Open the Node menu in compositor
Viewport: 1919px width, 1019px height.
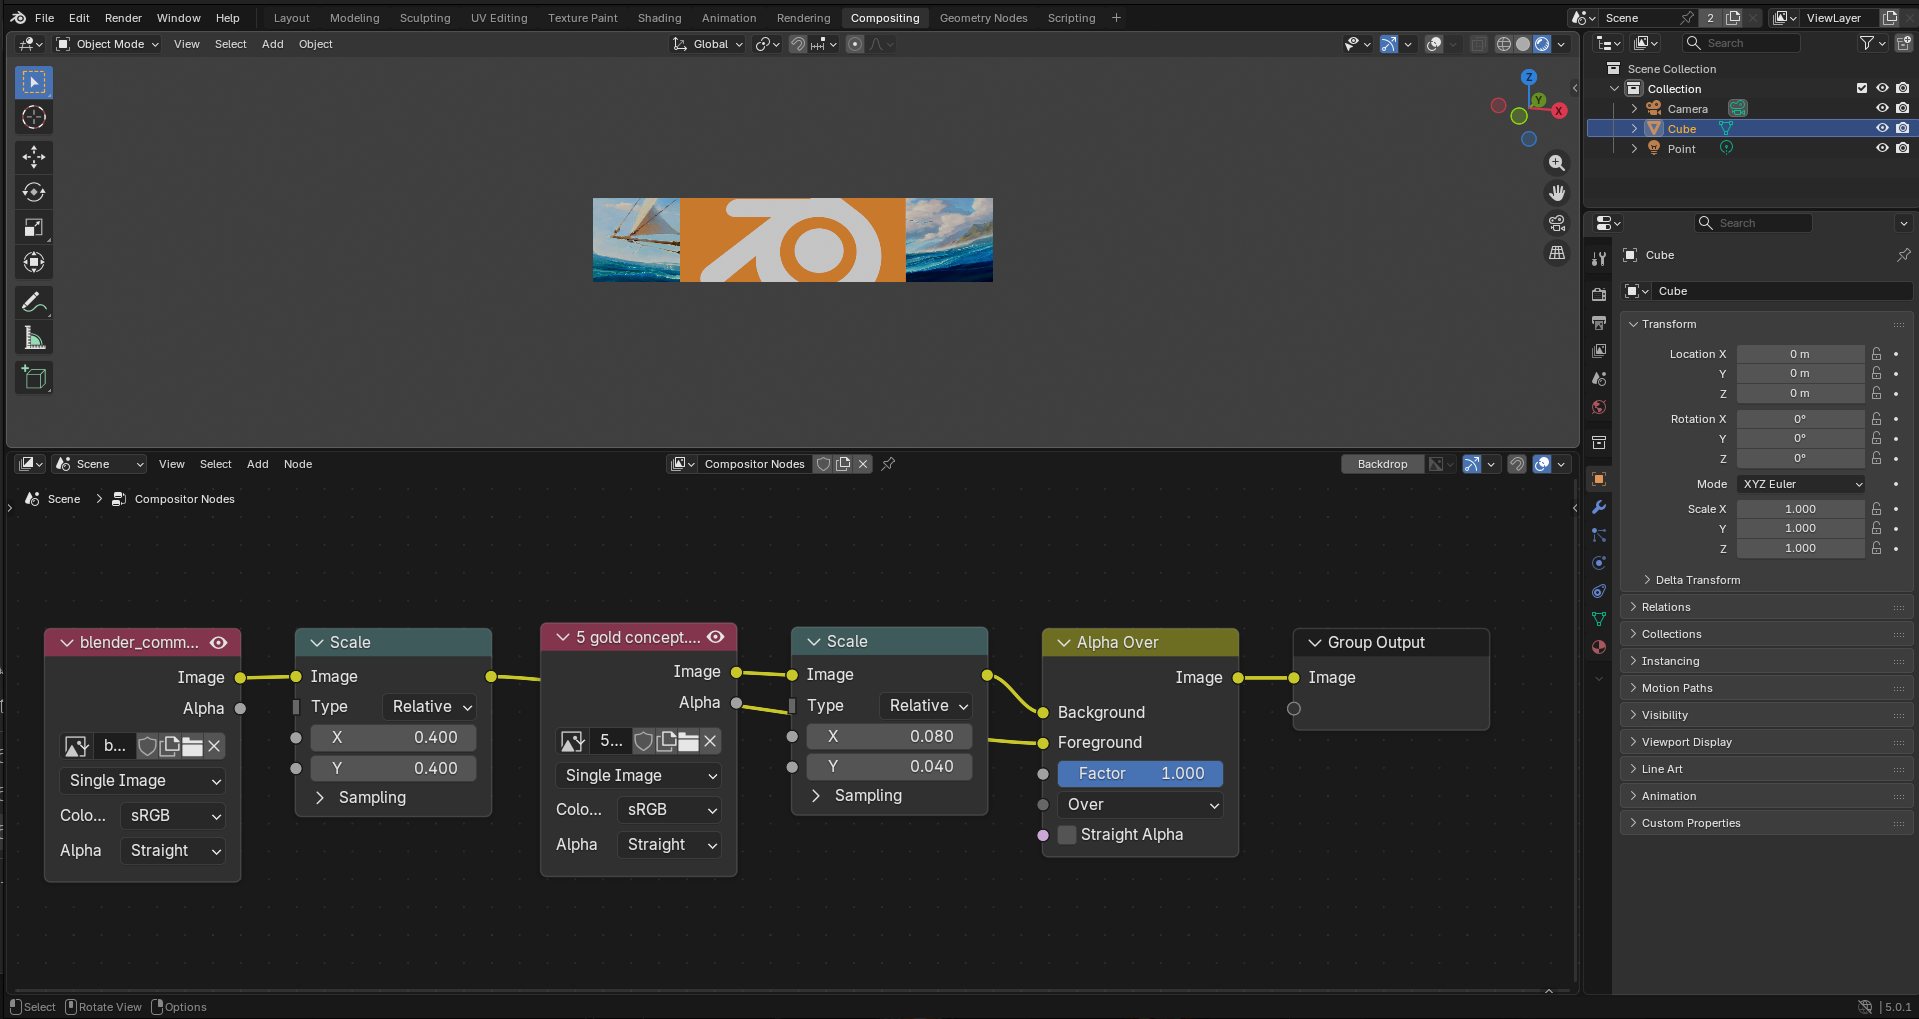(297, 464)
